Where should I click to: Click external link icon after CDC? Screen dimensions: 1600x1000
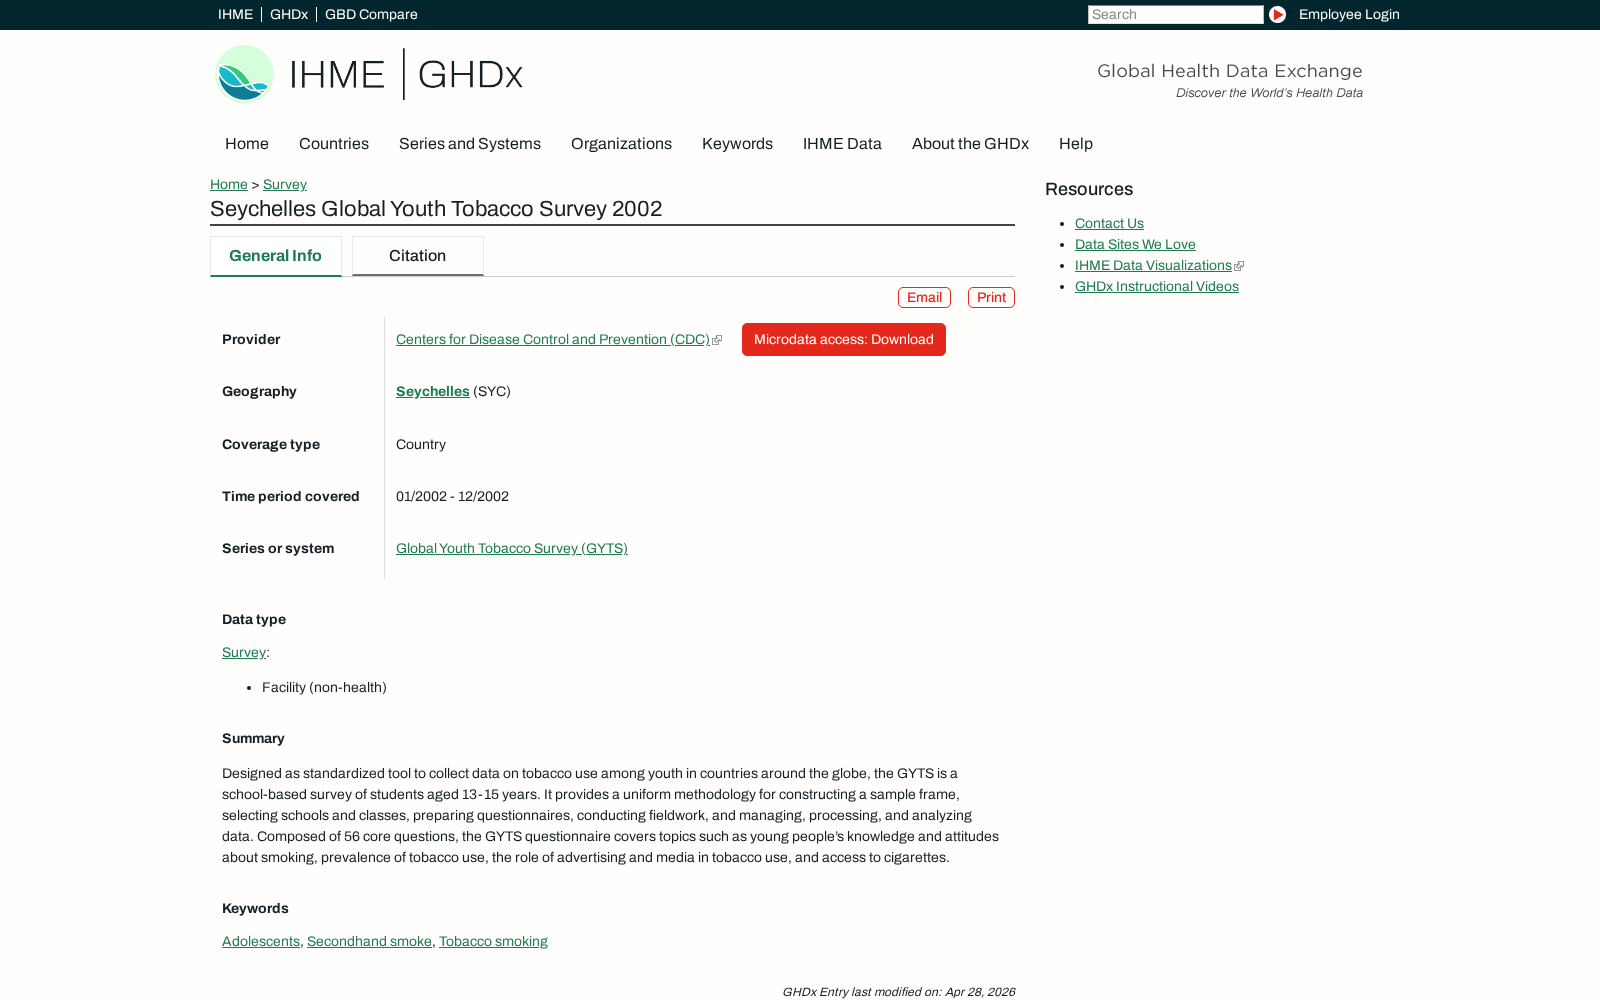(x=717, y=340)
